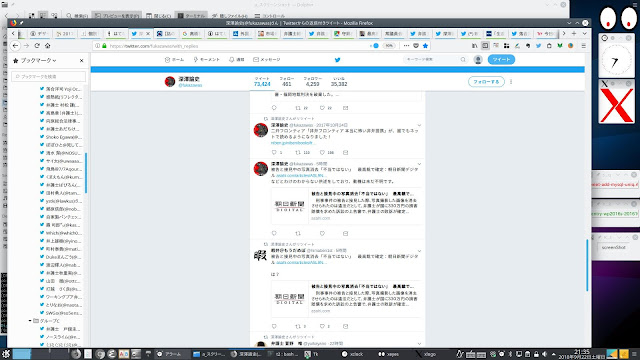Open chevron menu on 暇弁 tweet
The height and width of the screenshot is (360, 640).
[x=419, y=251]
